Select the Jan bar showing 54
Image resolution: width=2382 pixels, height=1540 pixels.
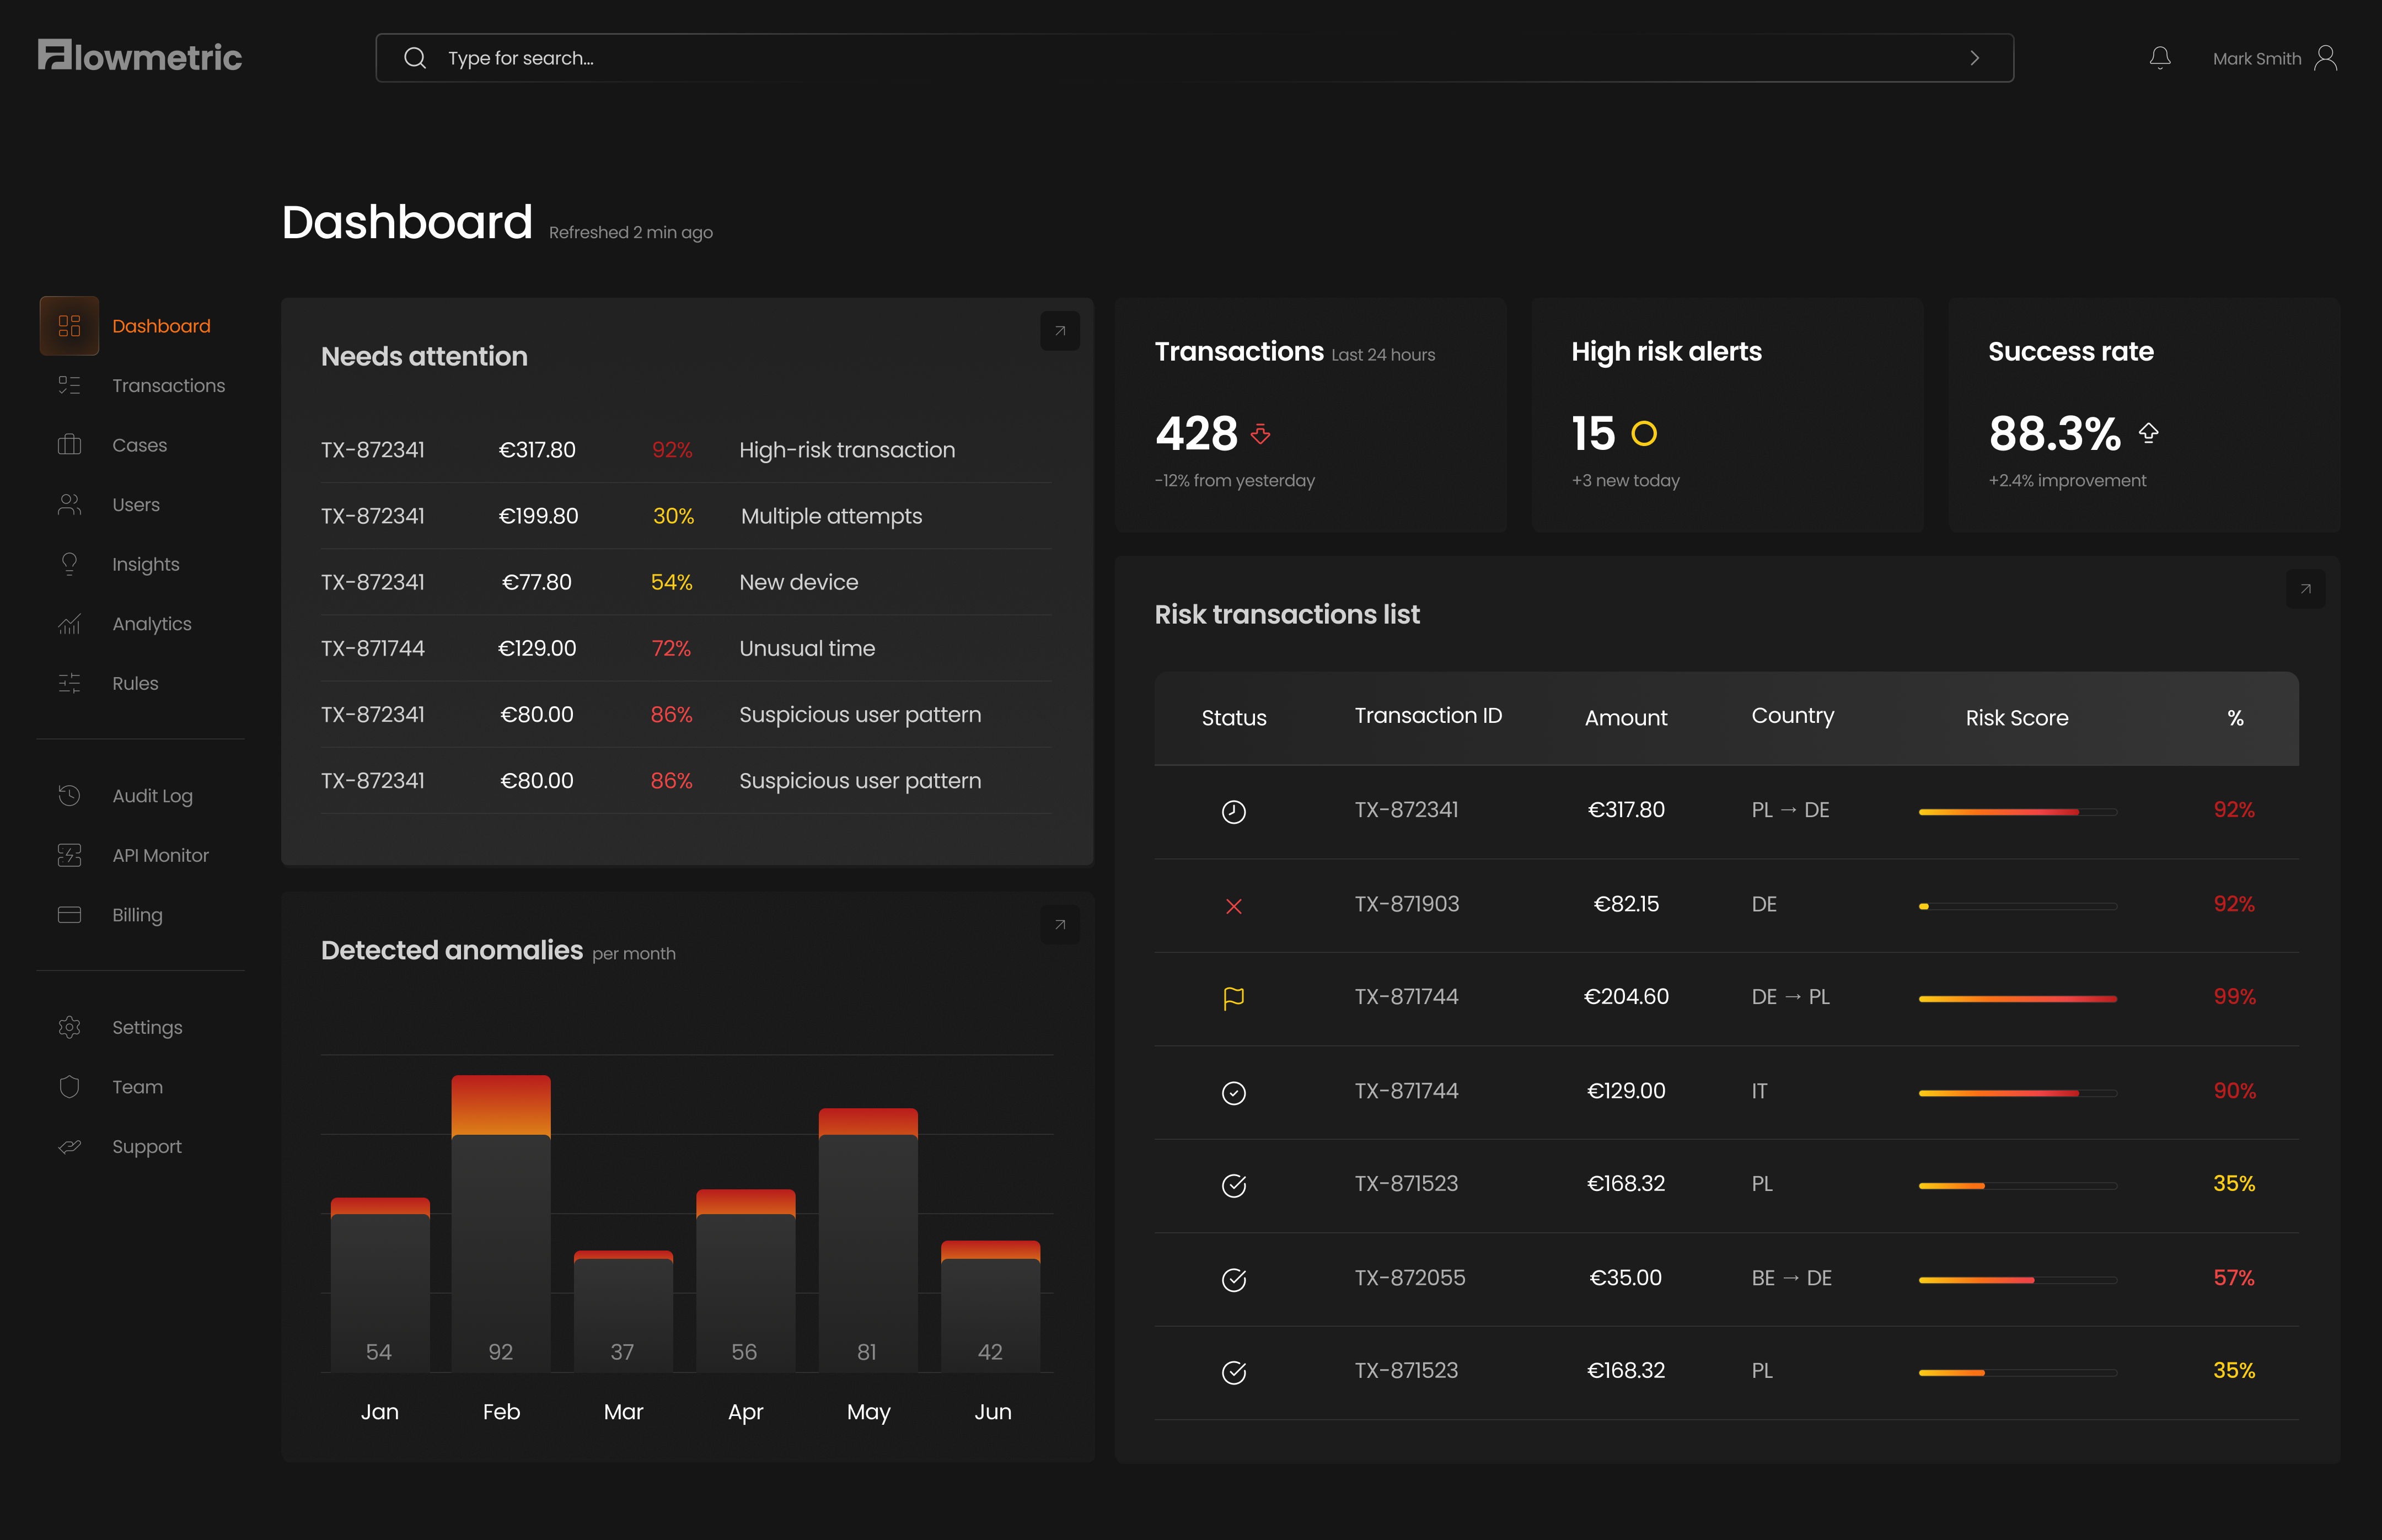coord(380,1284)
